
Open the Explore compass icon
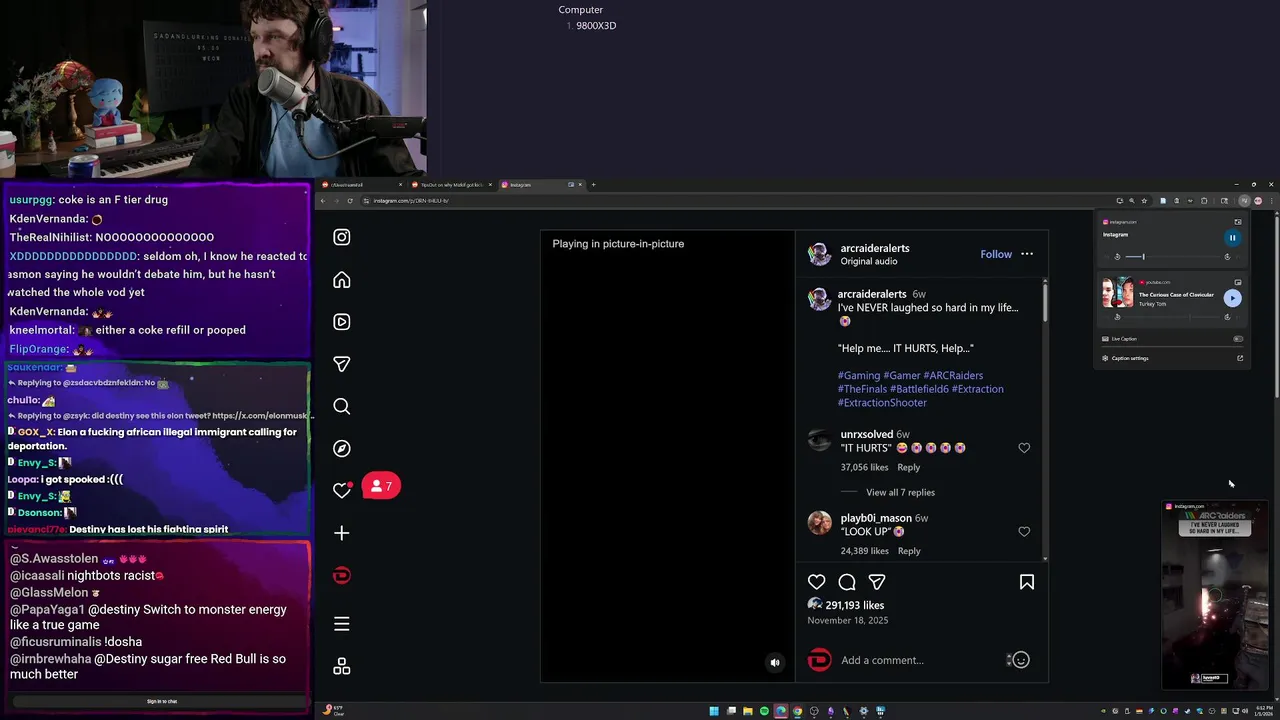tap(342, 448)
